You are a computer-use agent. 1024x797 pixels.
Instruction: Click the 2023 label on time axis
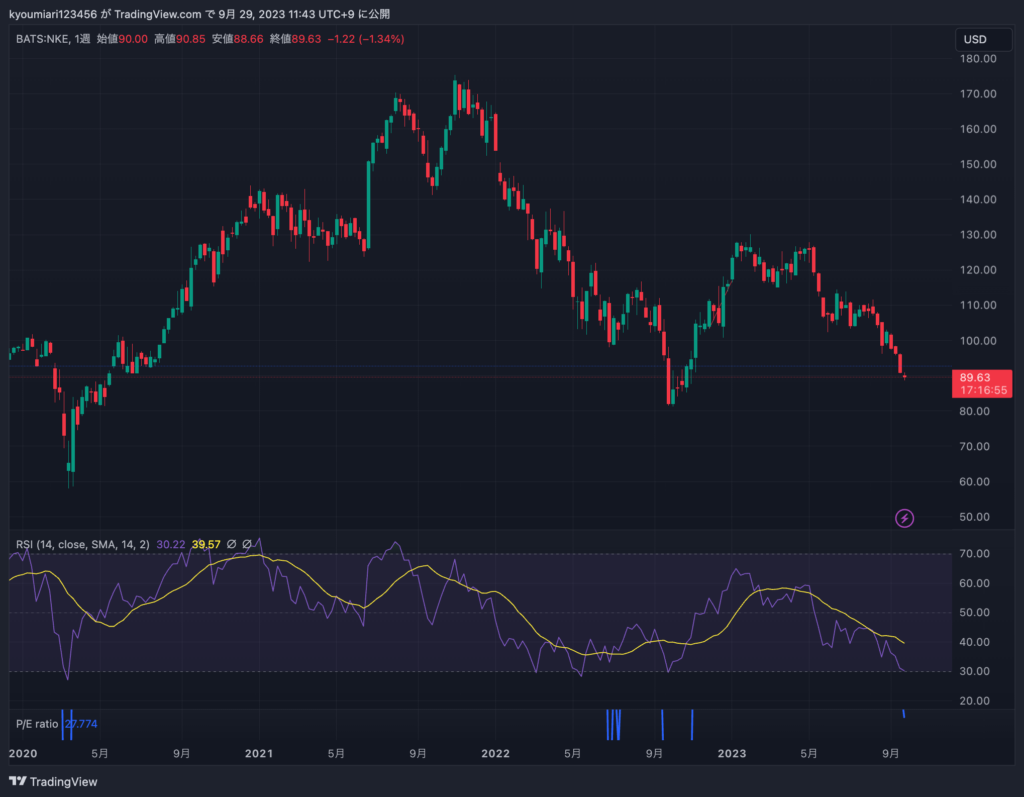coord(731,753)
